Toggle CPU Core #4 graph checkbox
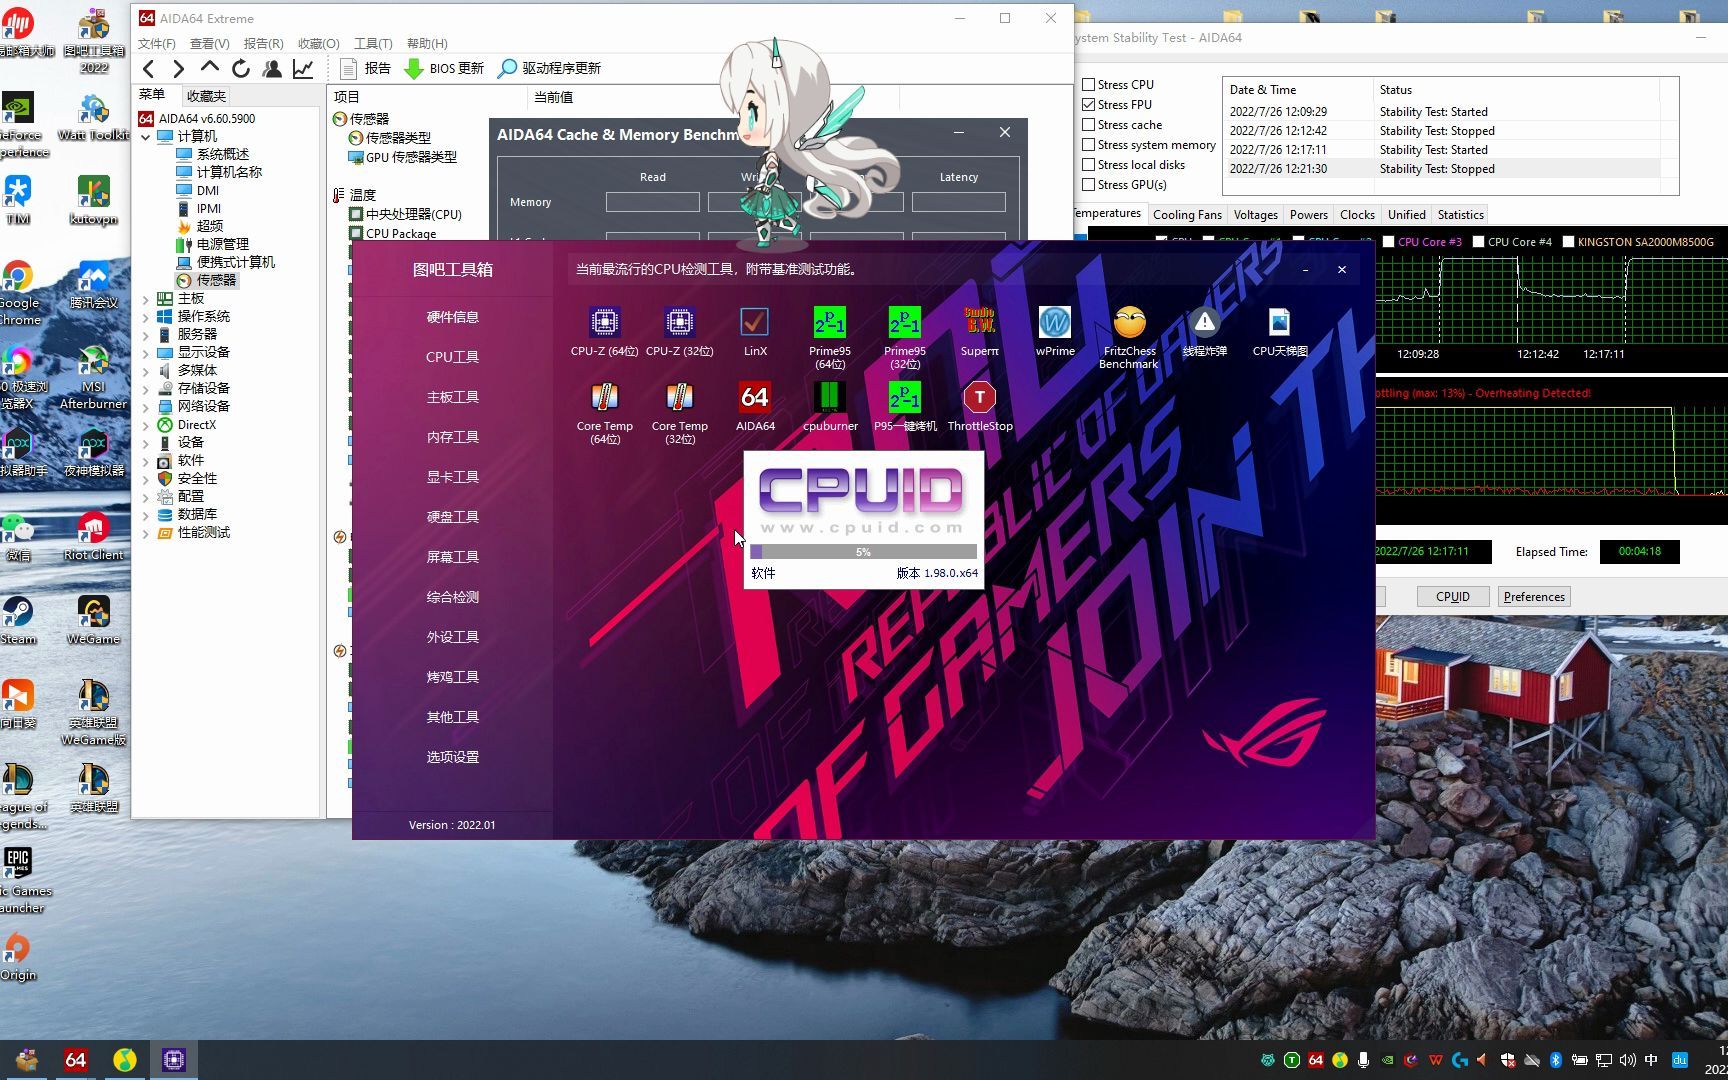The image size is (1728, 1080). pos(1478,242)
